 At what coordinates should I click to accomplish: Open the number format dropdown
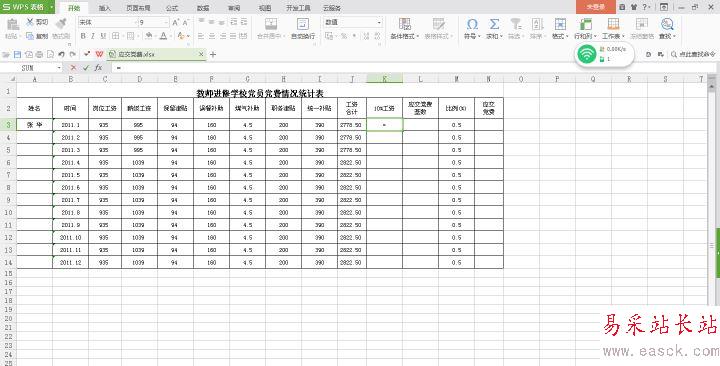379,22
